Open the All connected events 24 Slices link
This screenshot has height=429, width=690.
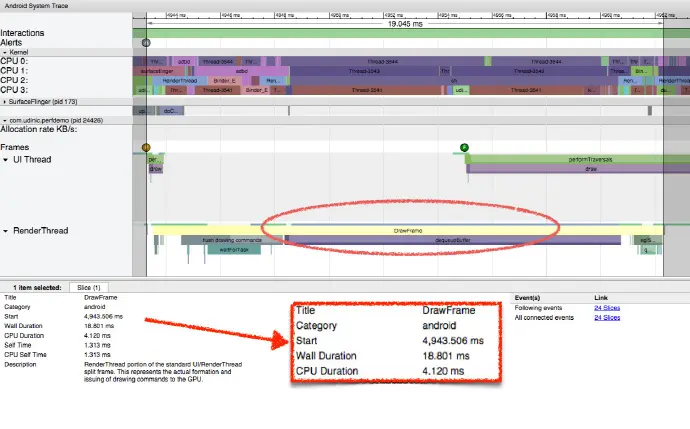[x=607, y=318]
